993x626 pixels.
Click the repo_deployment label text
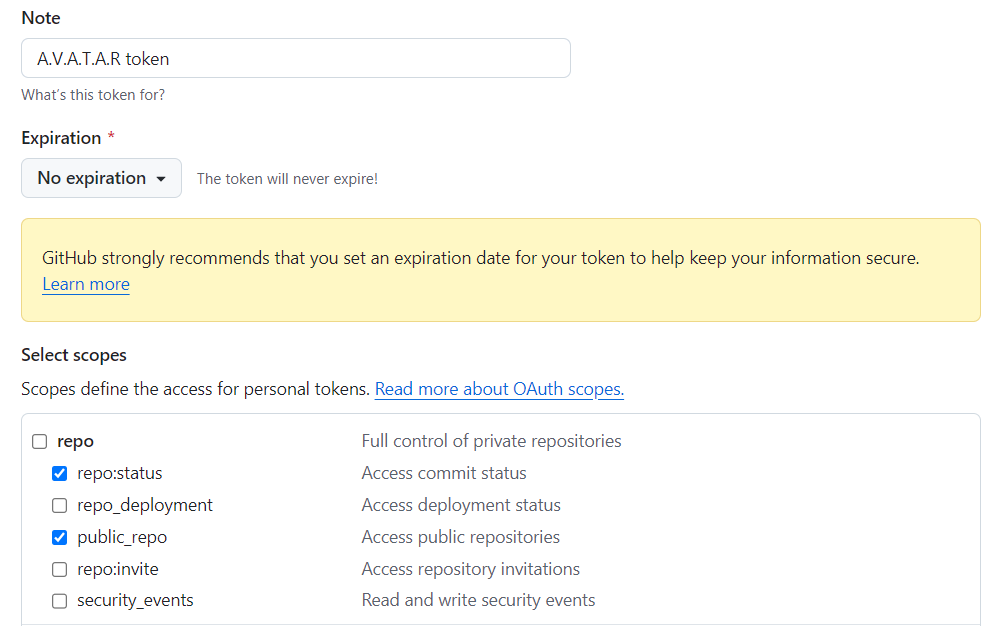[x=145, y=506]
